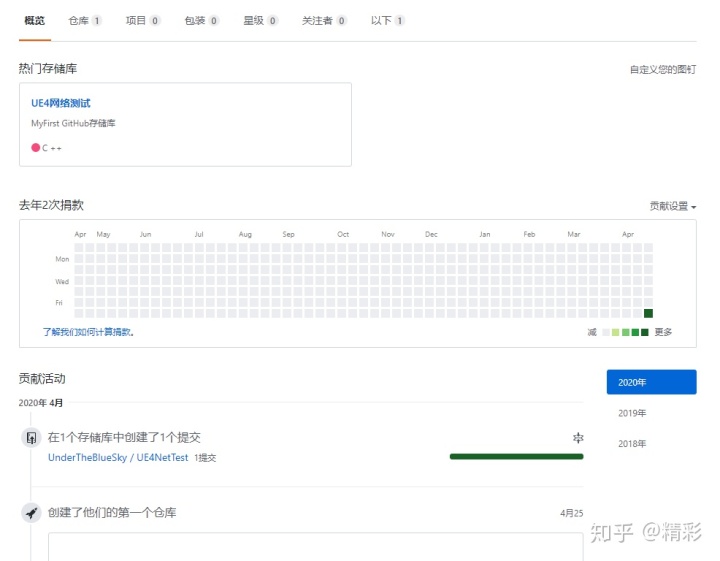Viewport: 720px width, 561px height.
Task: Click the rocket first-repository icon
Action: click(x=31, y=512)
